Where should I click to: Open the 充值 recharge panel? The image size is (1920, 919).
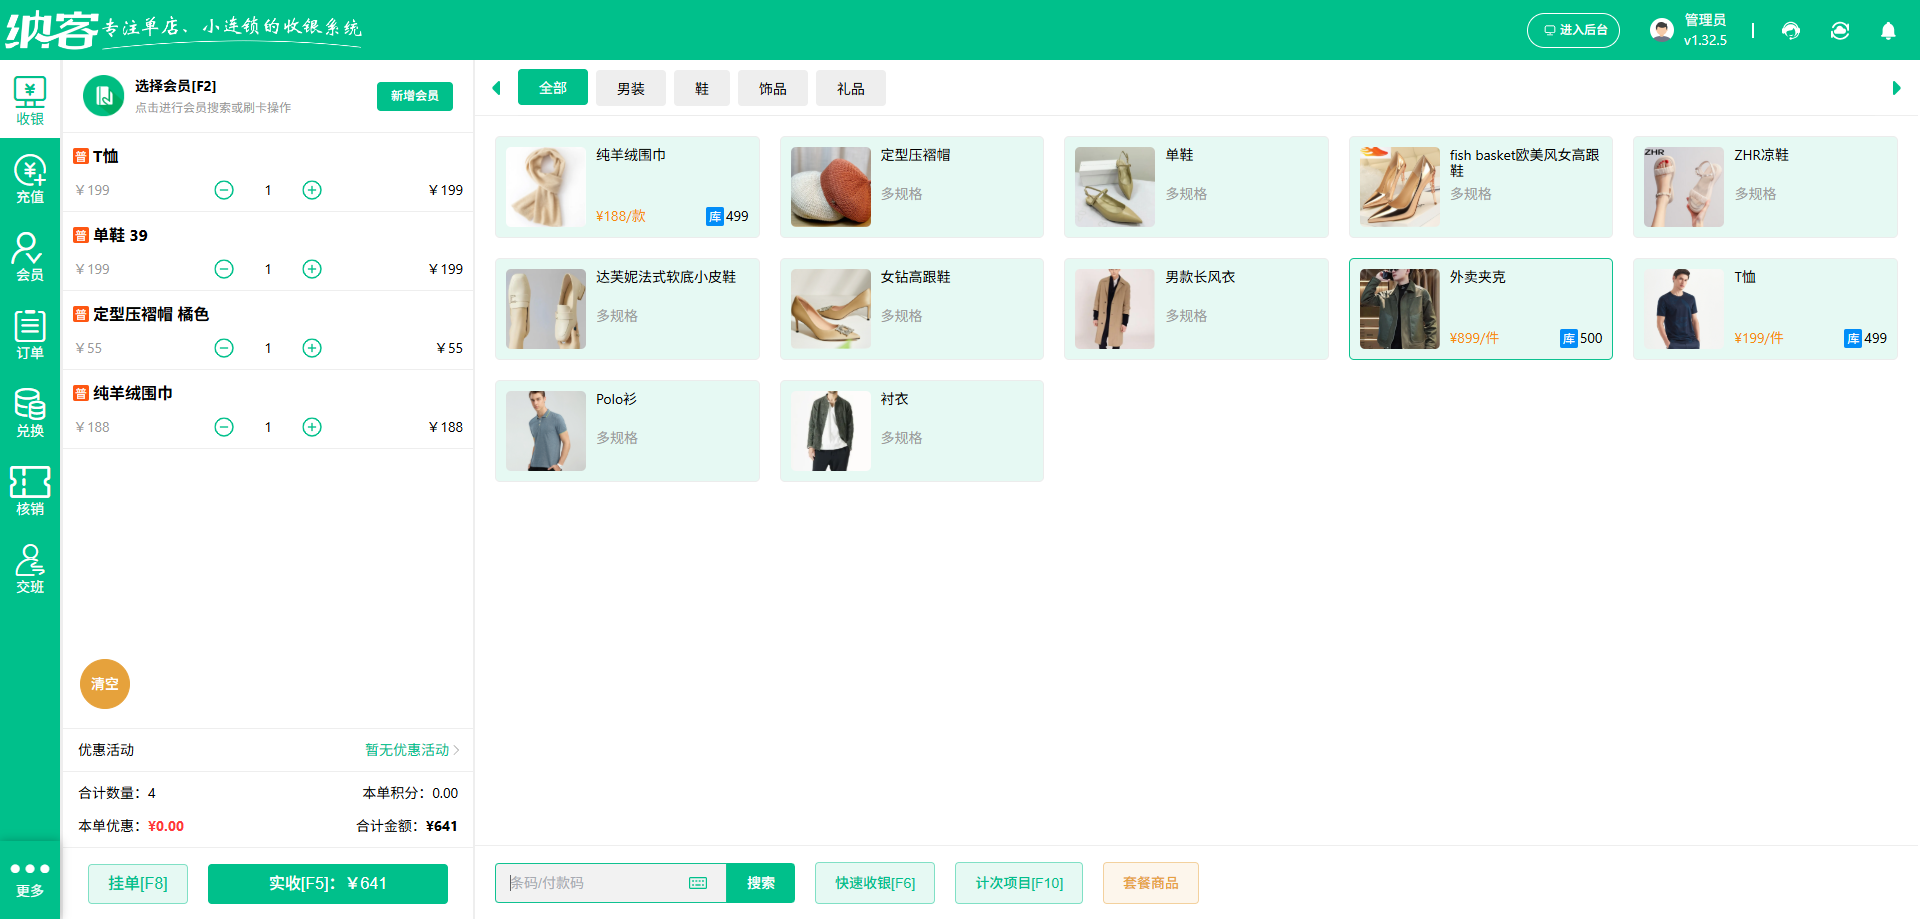tap(30, 178)
